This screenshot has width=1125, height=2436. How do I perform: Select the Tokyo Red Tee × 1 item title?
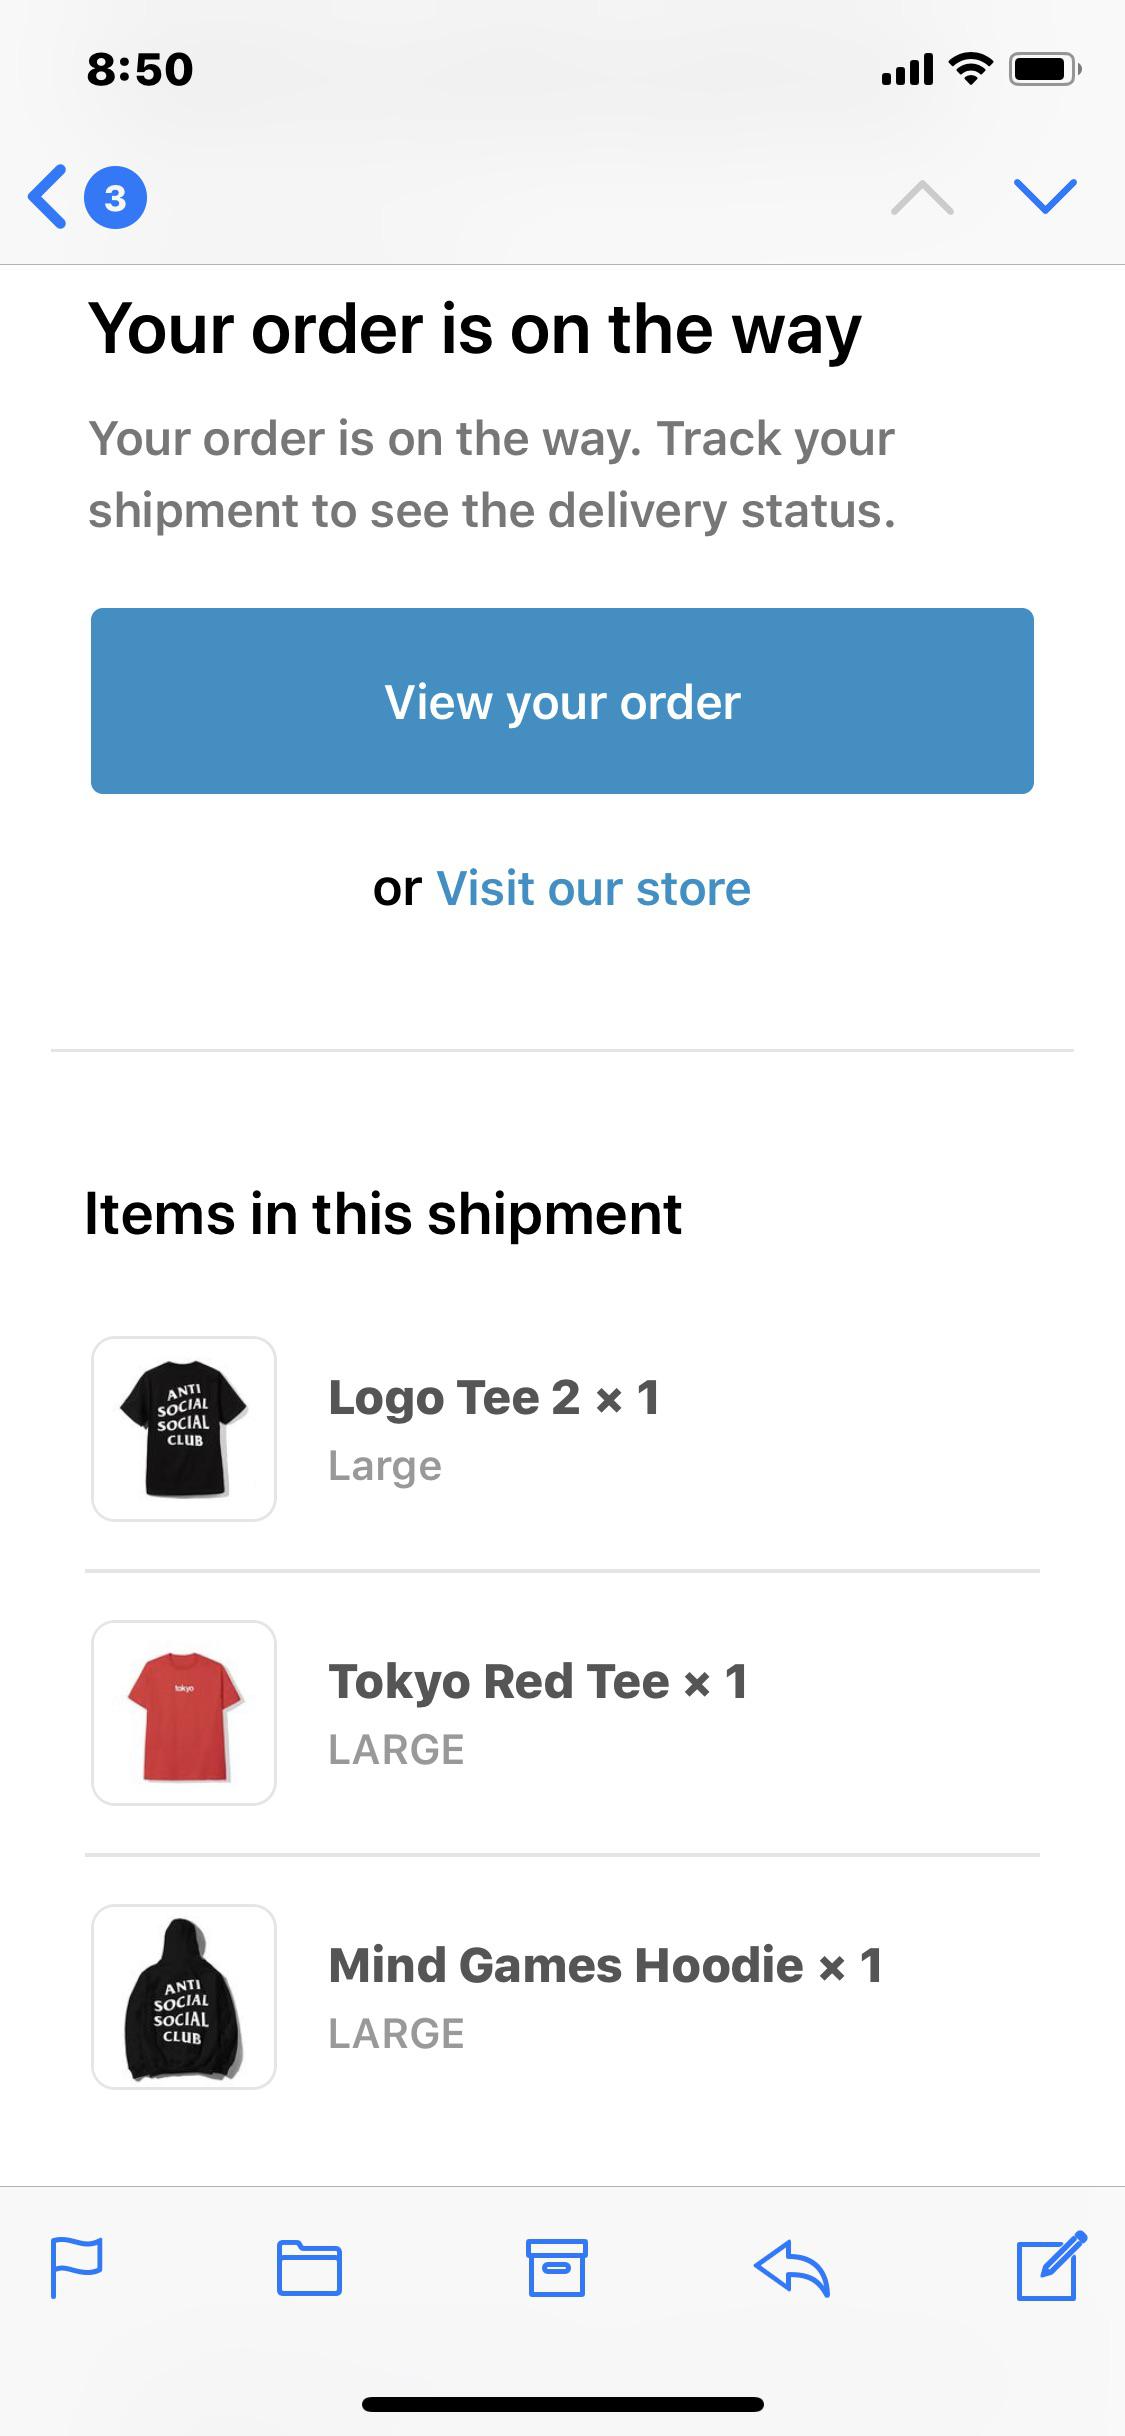[538, 1681]
